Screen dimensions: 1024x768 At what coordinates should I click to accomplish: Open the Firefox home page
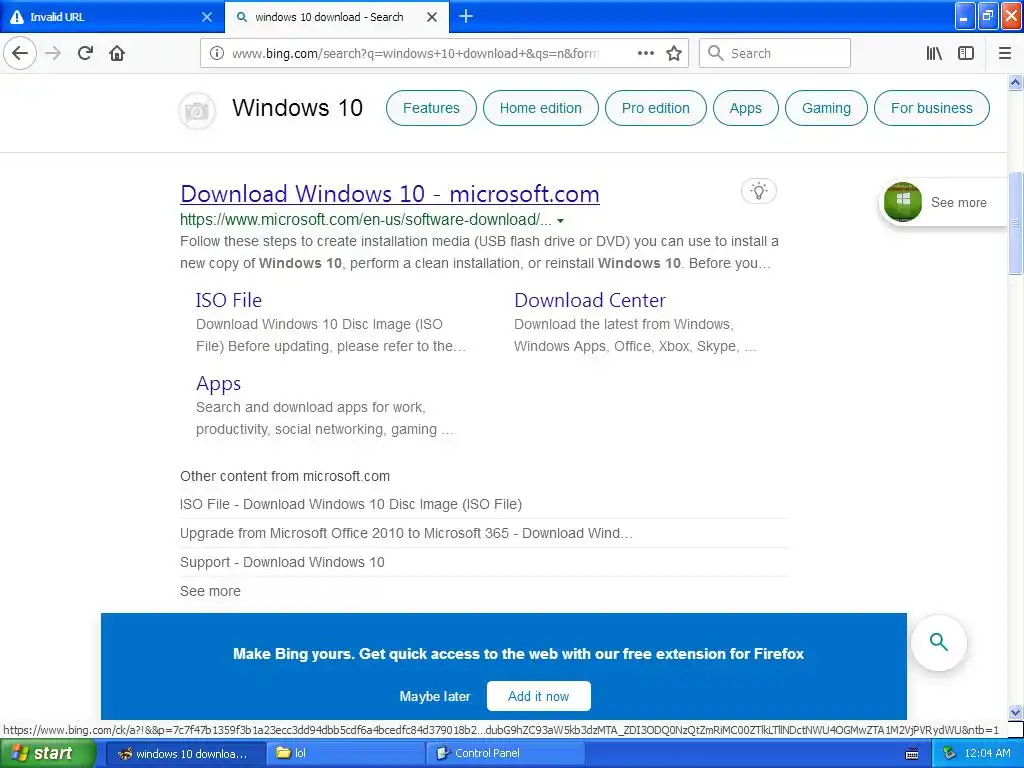click(117, 53)
